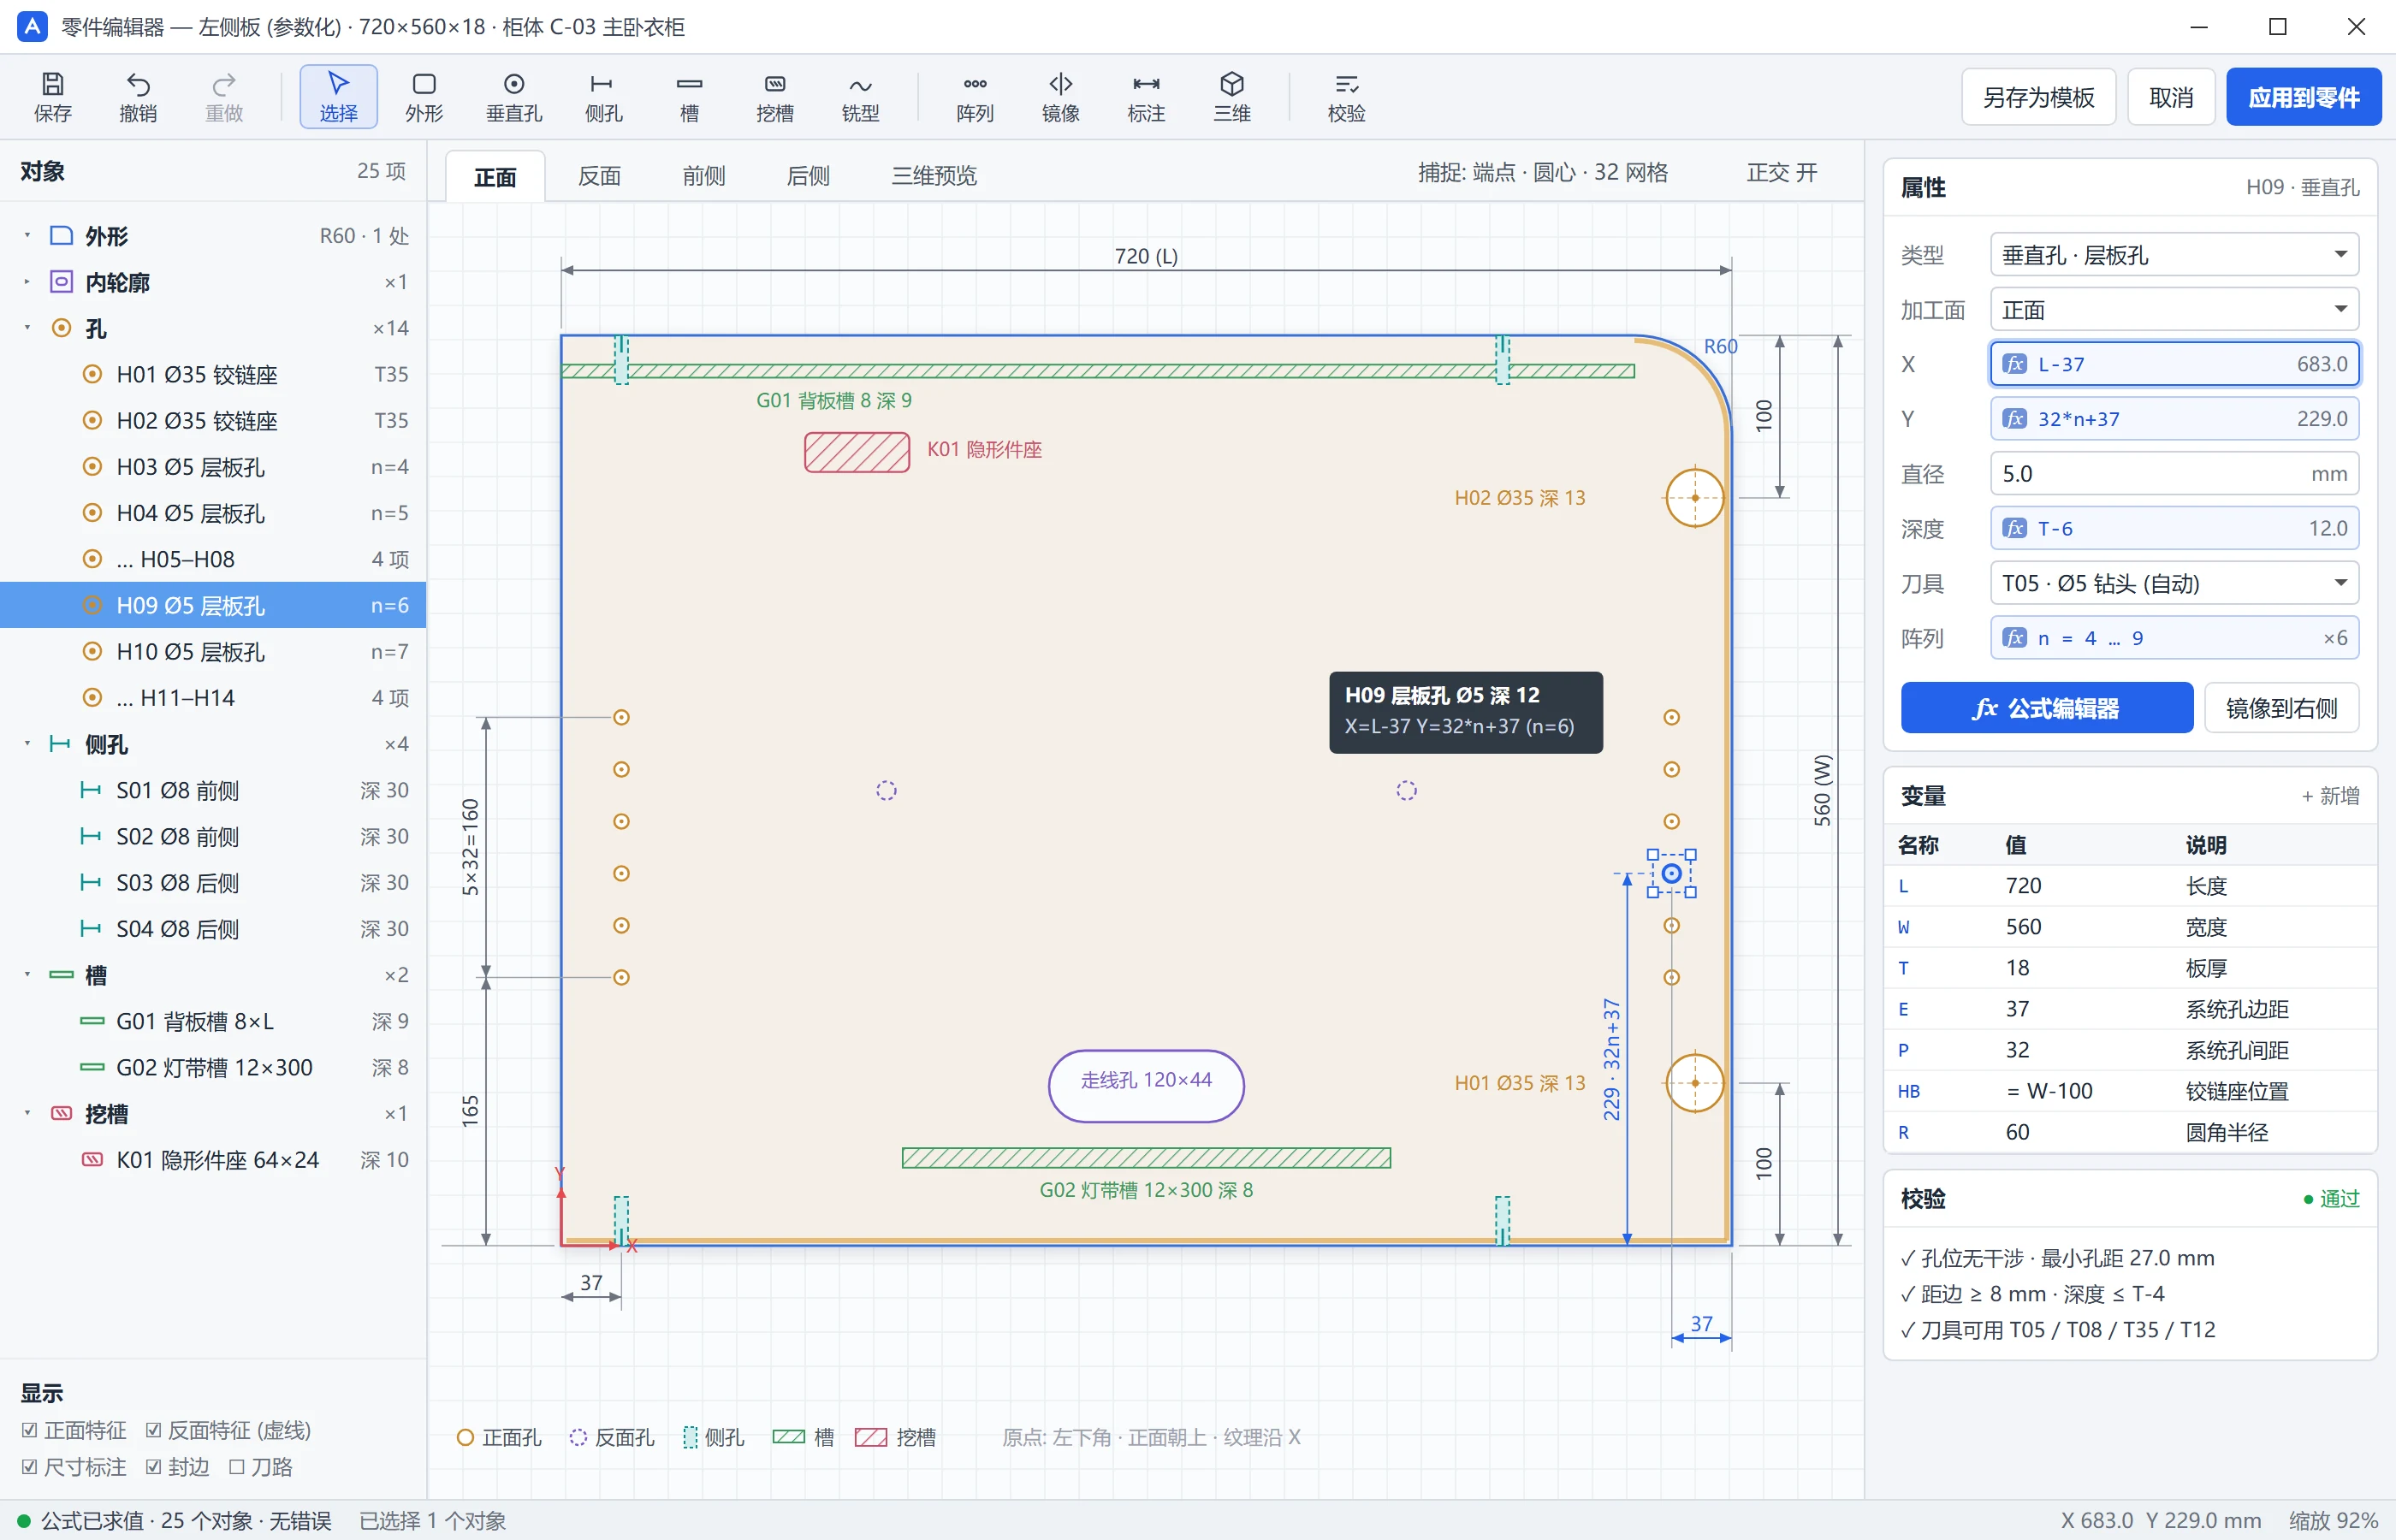Switch to the 前侧 tab
The width and height of the screenshot is (2396, 1540).
pyautogui.click(x=704, y=176)
